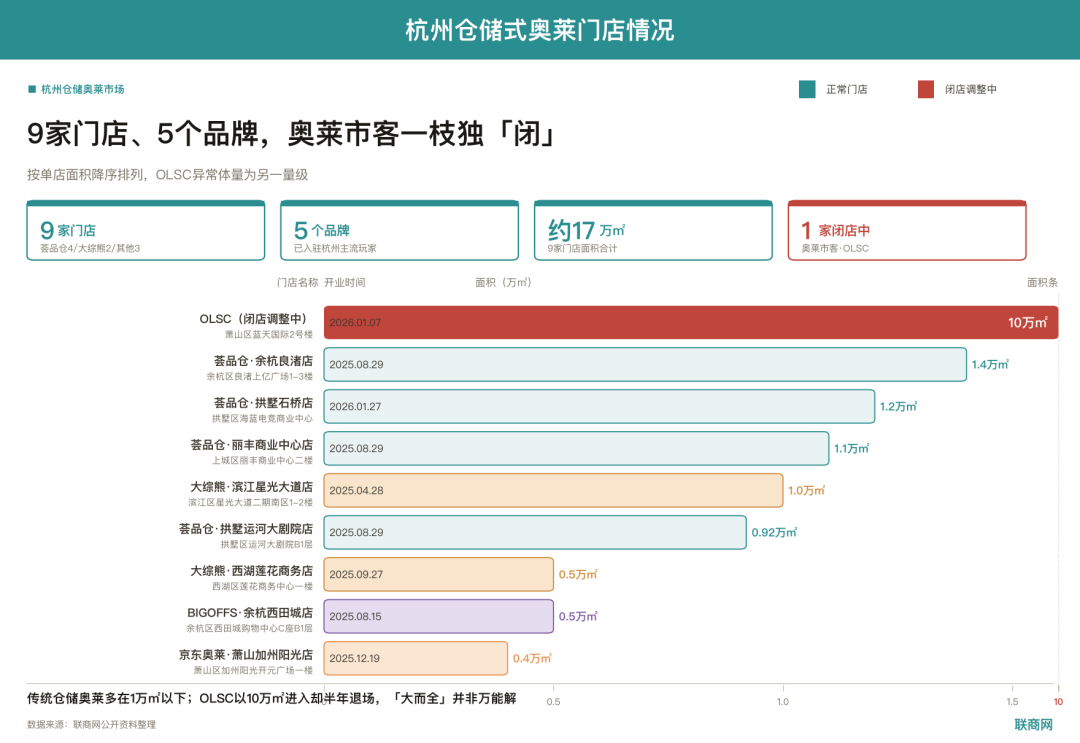Click the address 西湖区莲花商务中心一楼
The image size is (1080, 743).
[262, 587]
